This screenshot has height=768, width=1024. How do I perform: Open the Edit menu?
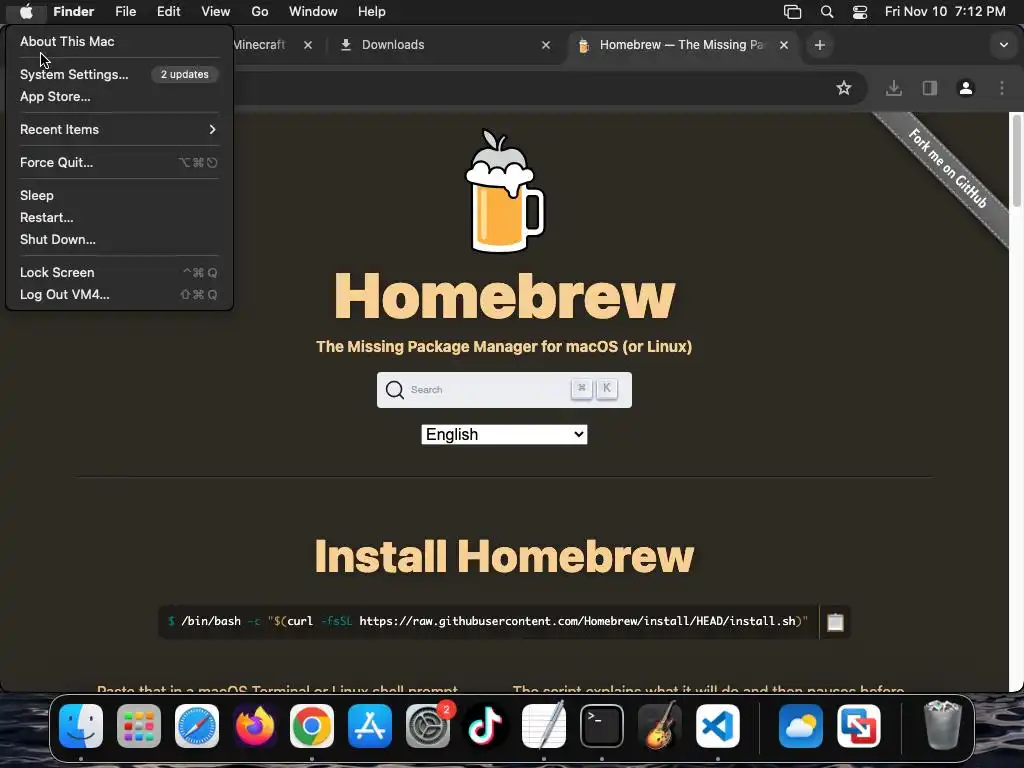[168, 11]
